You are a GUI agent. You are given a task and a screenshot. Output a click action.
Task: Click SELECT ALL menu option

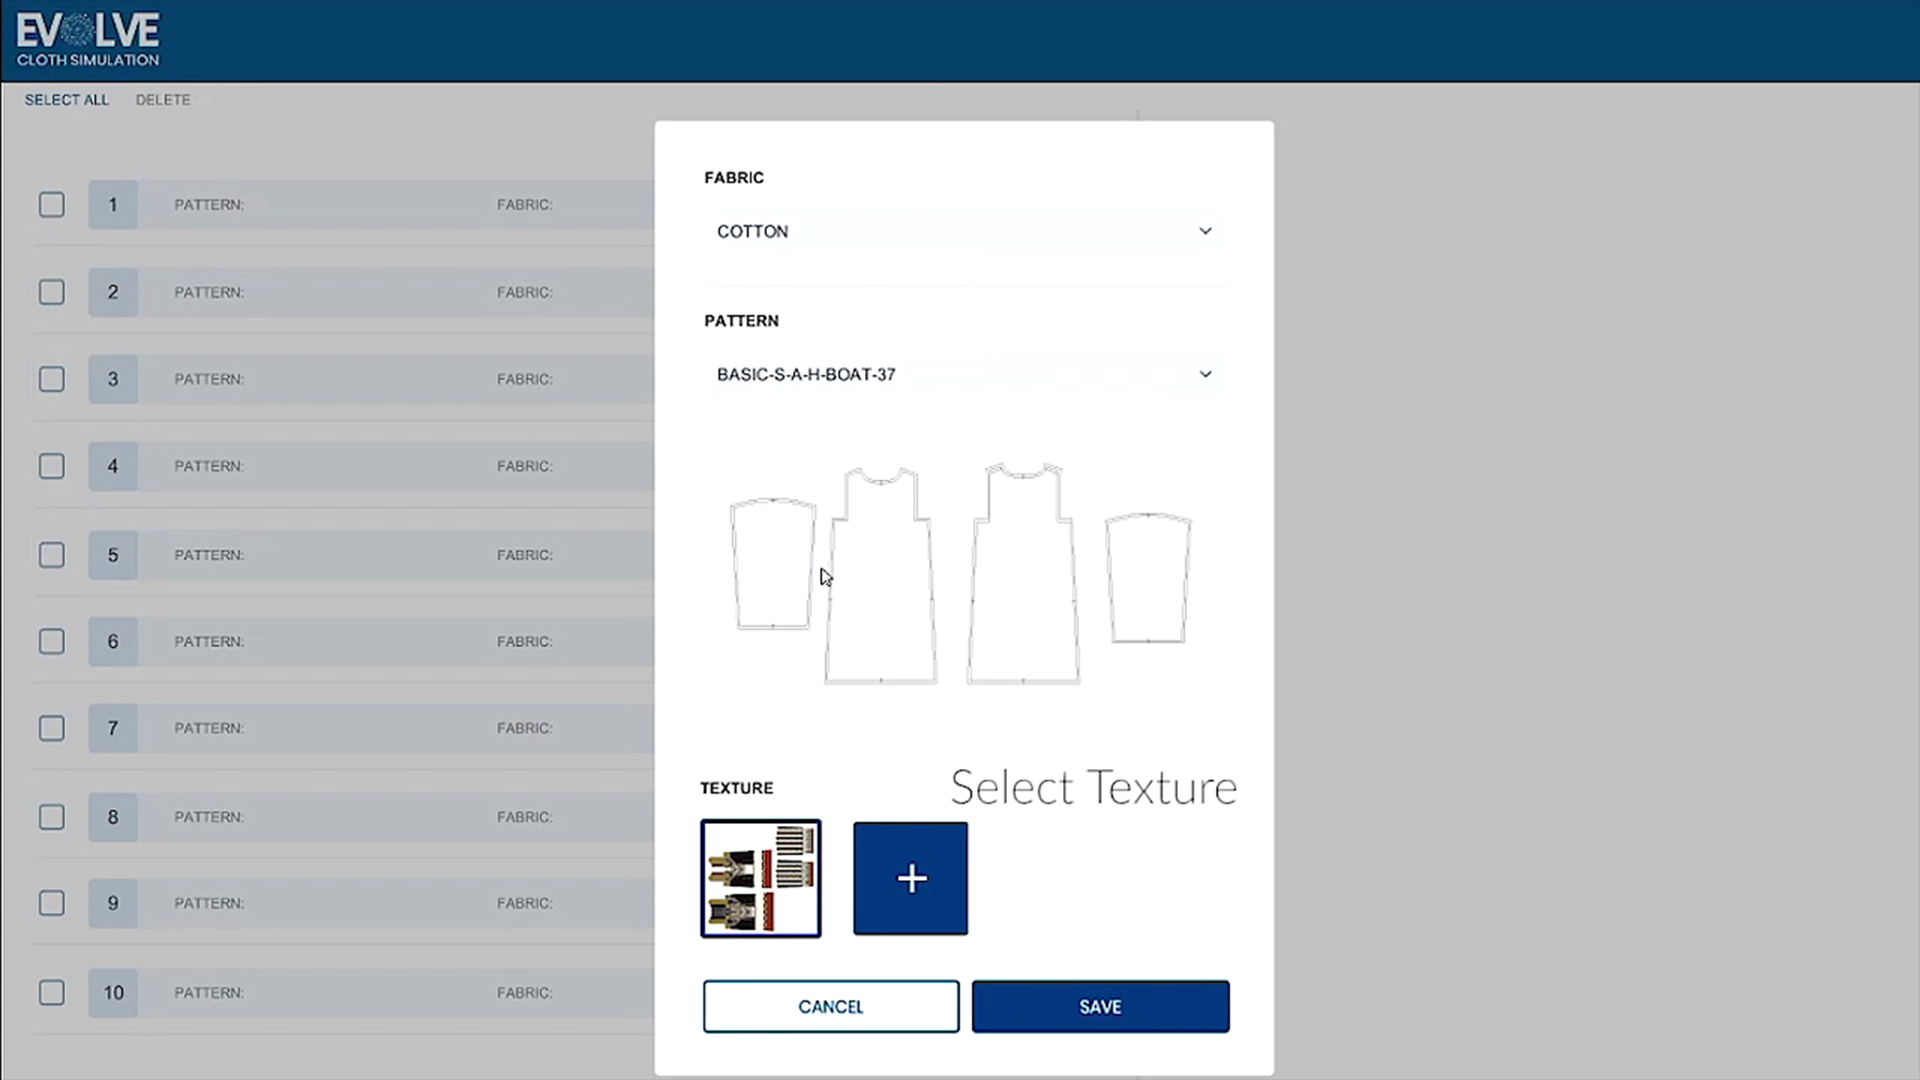(x=66, y=99)
